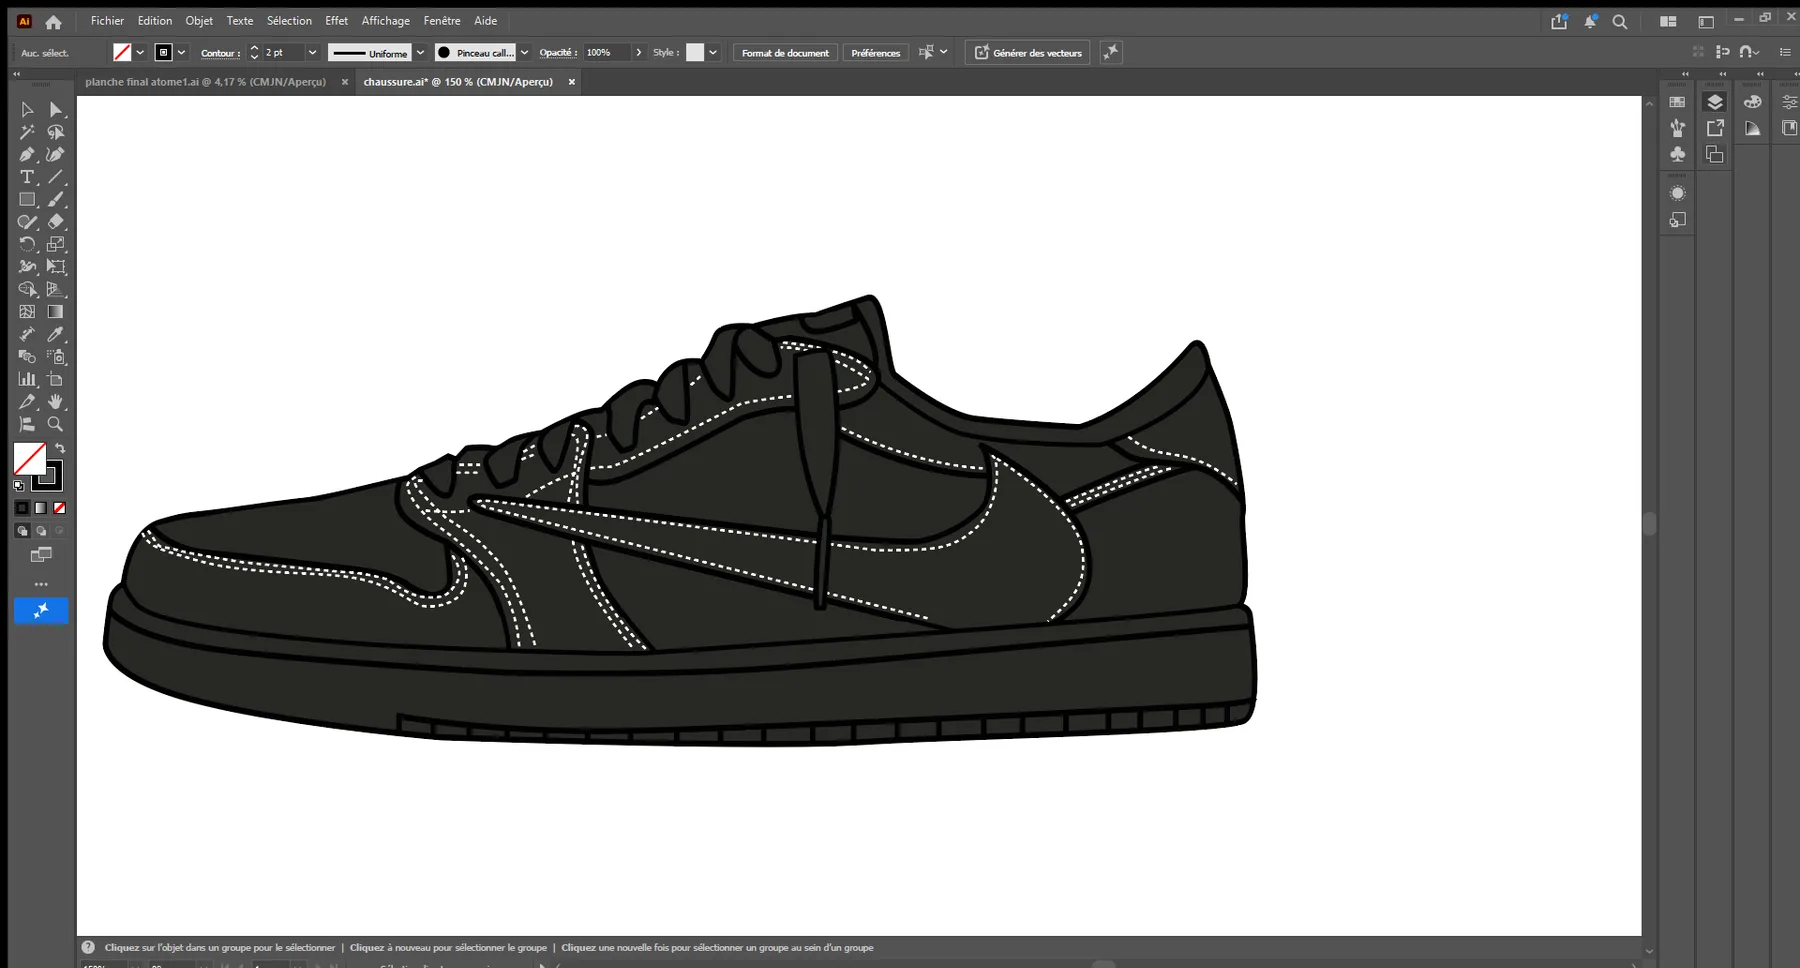Select the Paintbrush tool

click(56, 200)
